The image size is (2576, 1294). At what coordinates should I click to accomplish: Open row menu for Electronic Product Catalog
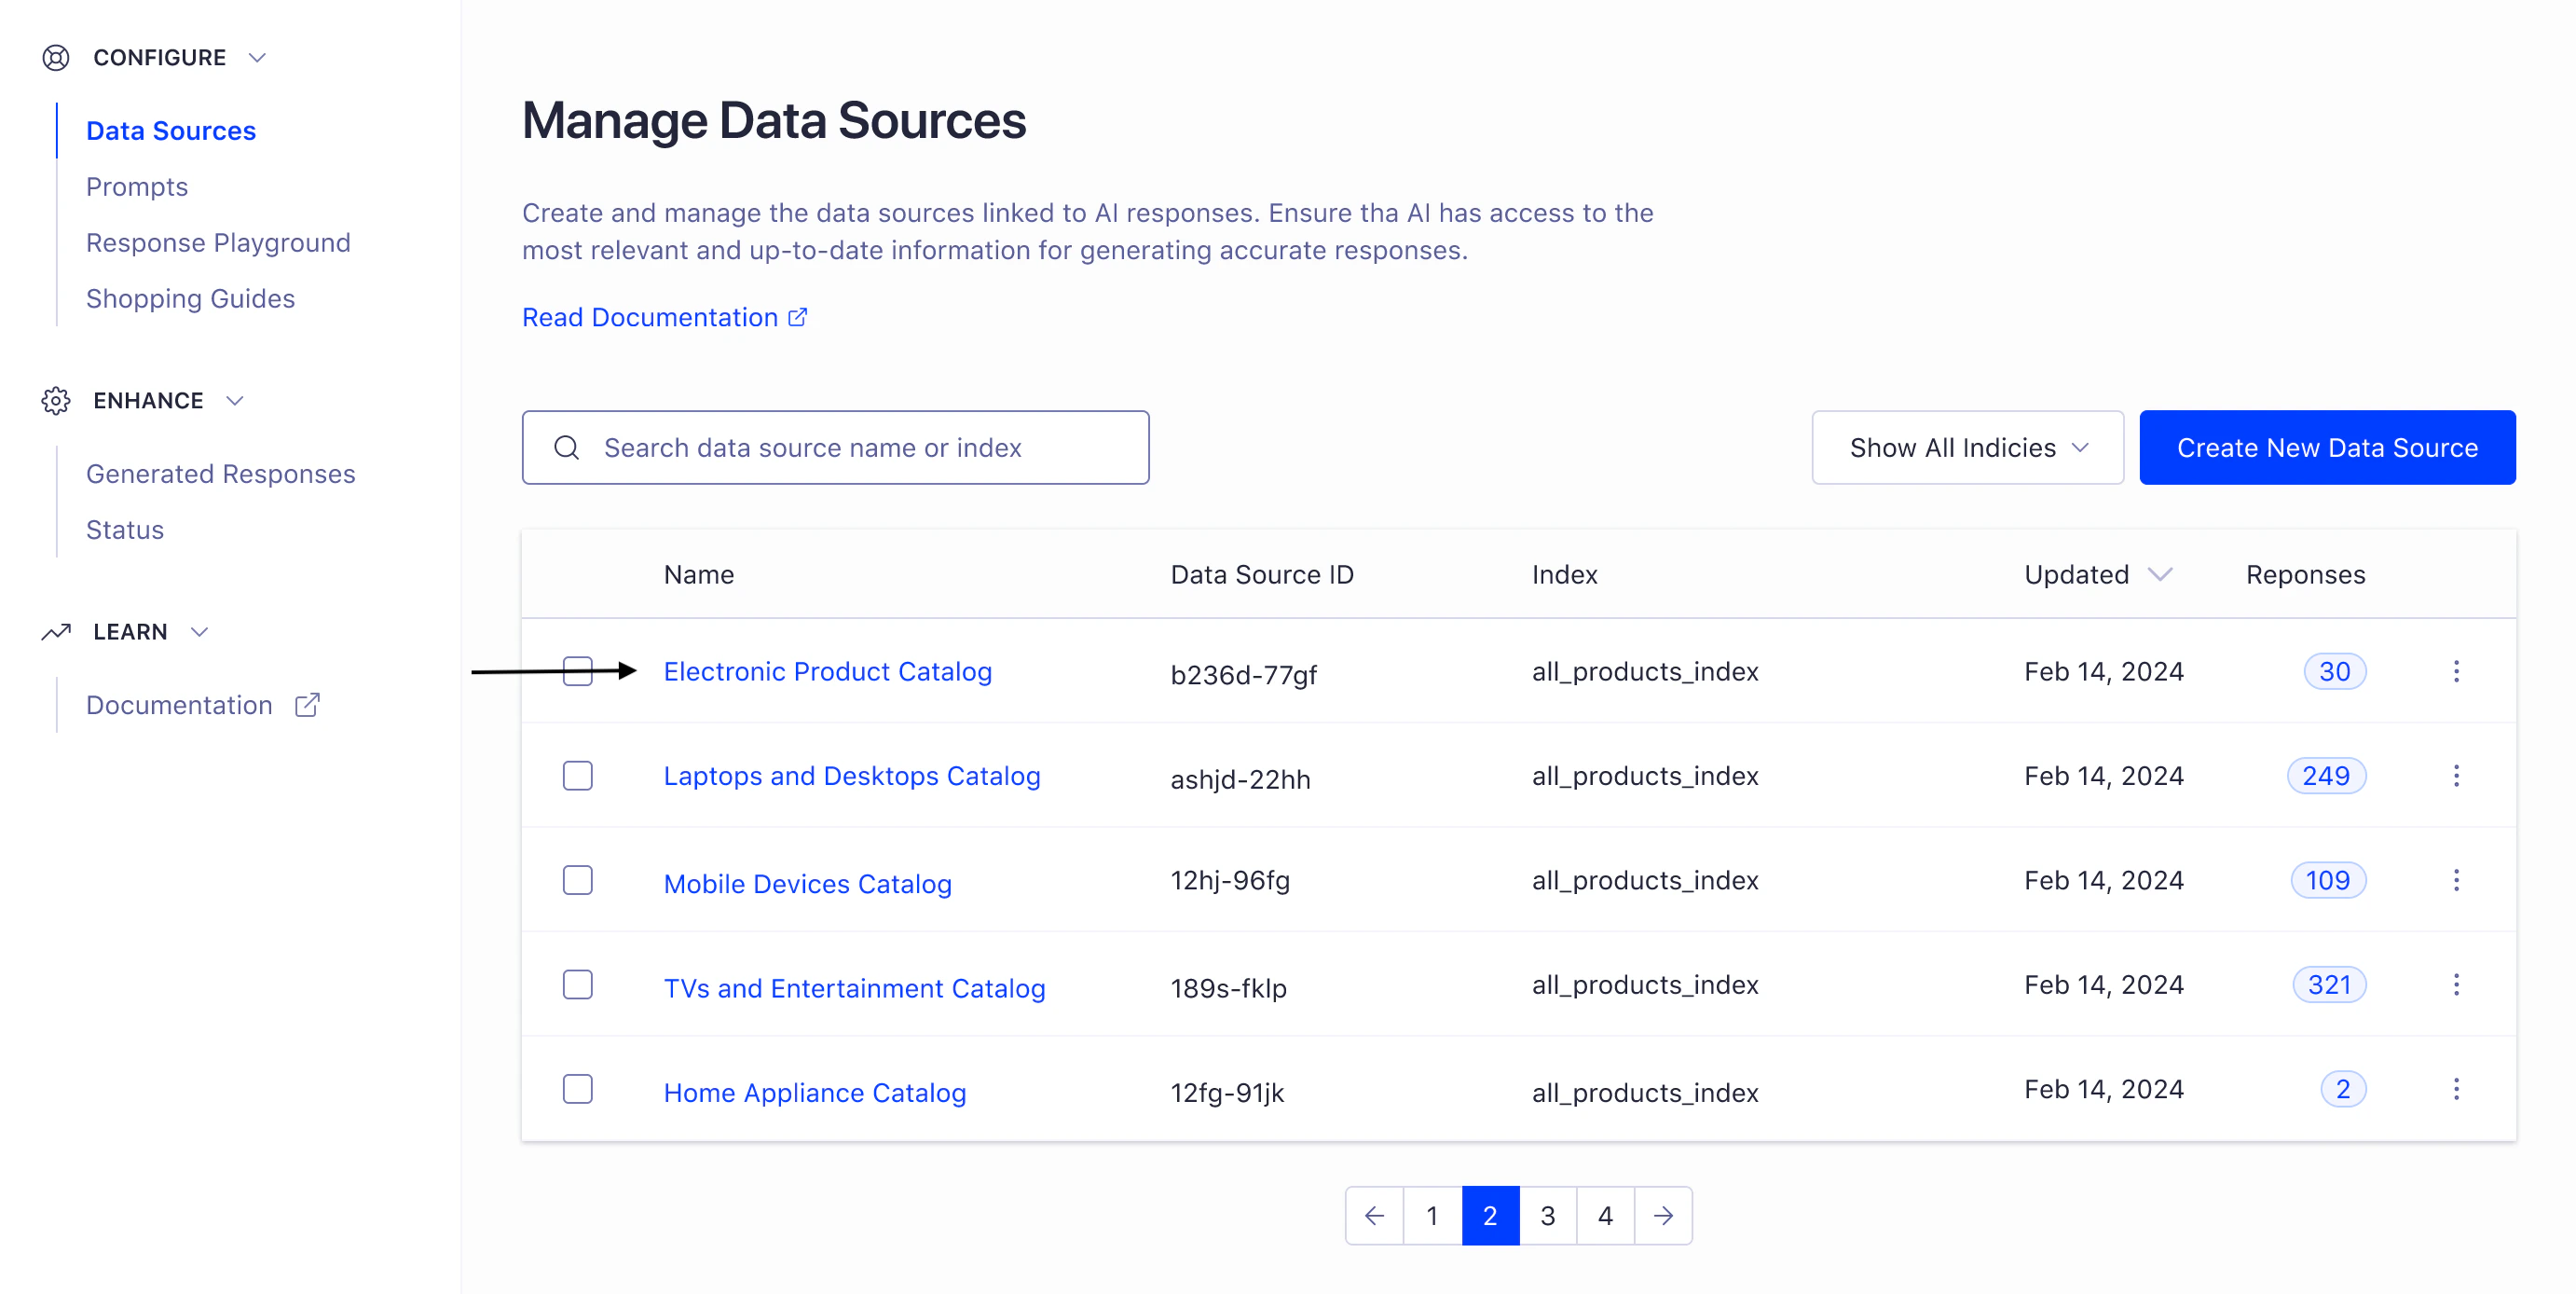point(2456,671)
